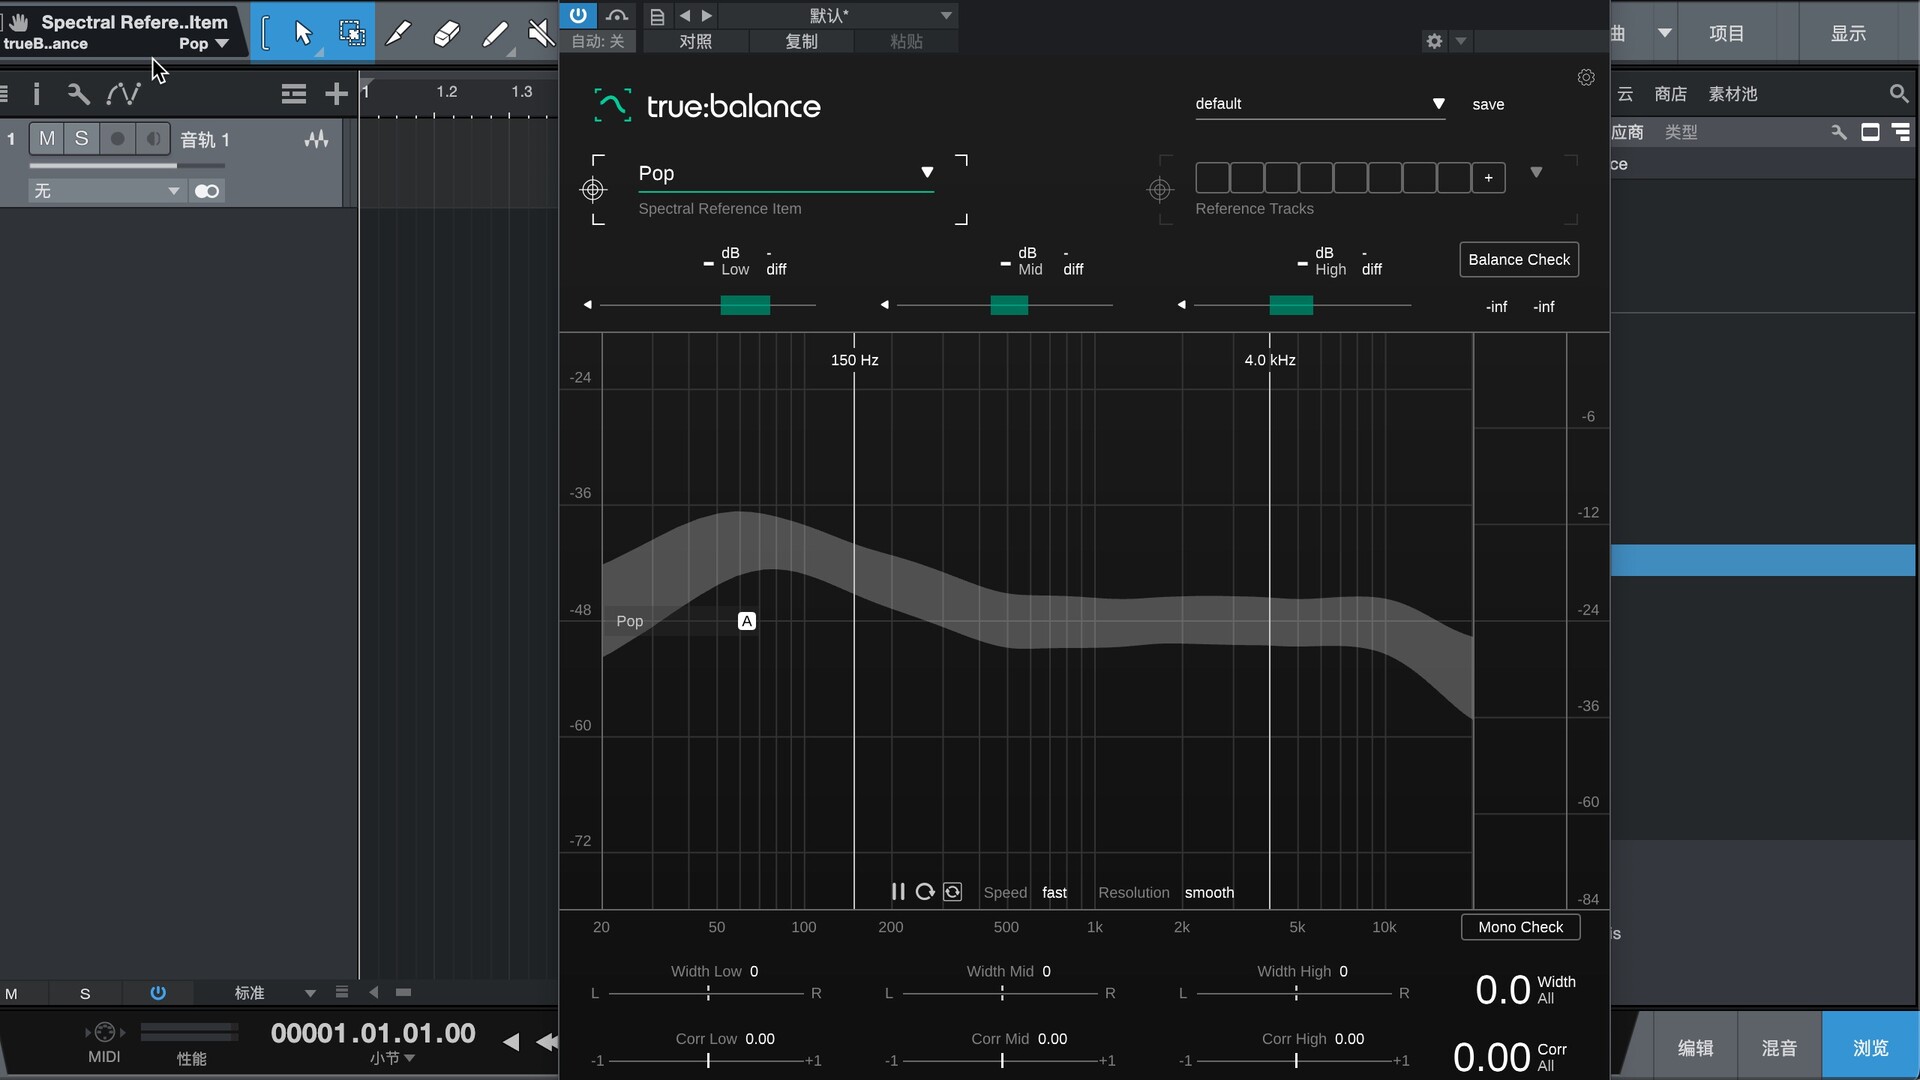The image size is (1920, 1080).
Task: Click the MIDI monitor icon
Action: point(105,1032)
